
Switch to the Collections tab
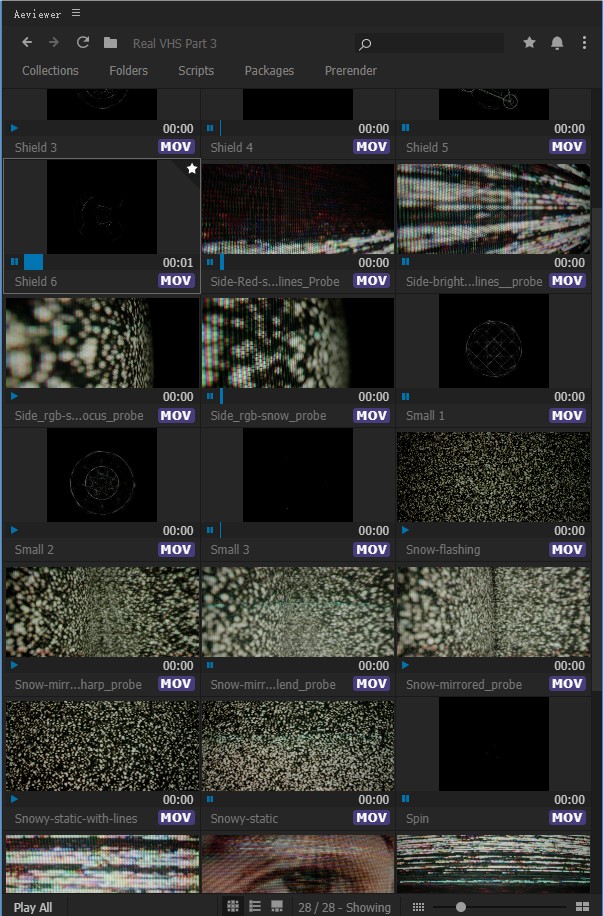50,71
